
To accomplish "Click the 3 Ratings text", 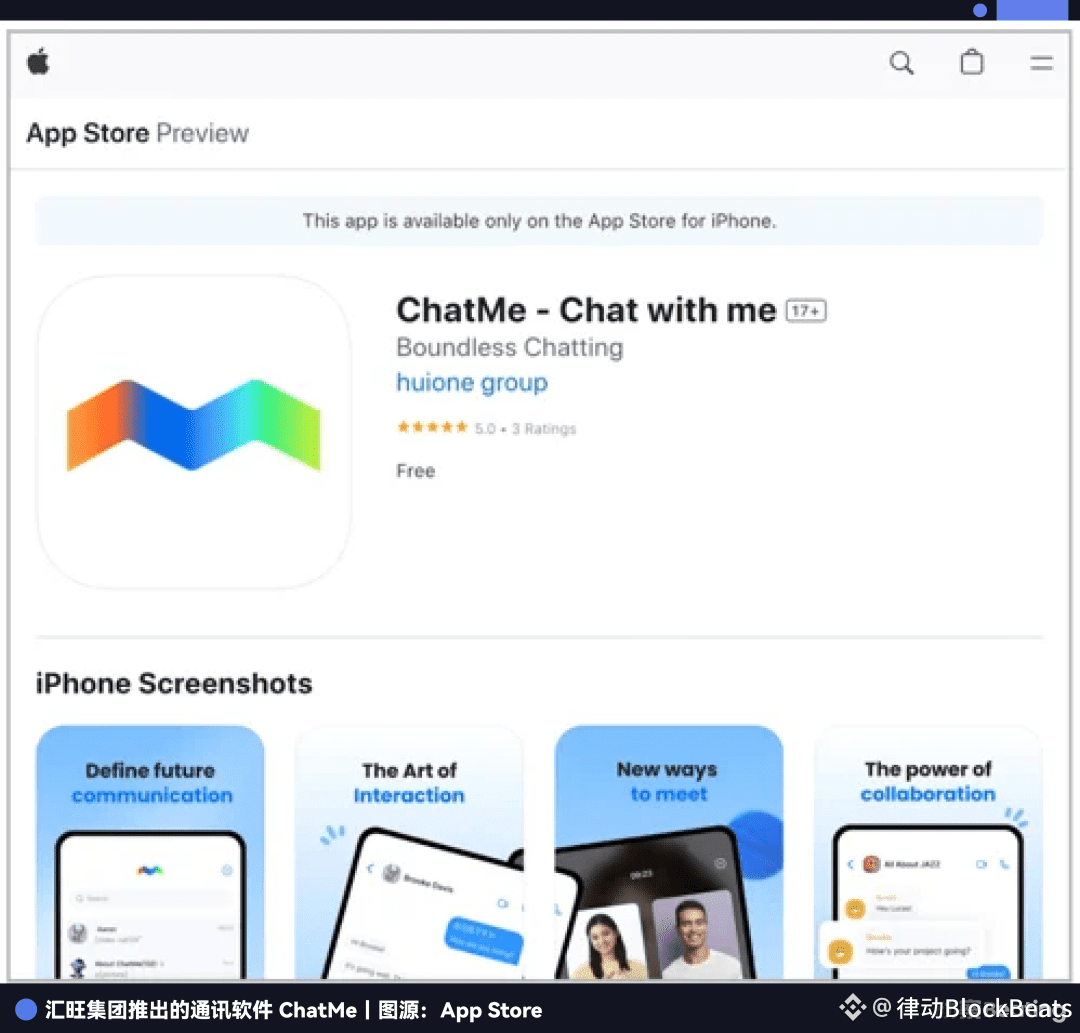I will pos(543,428).
